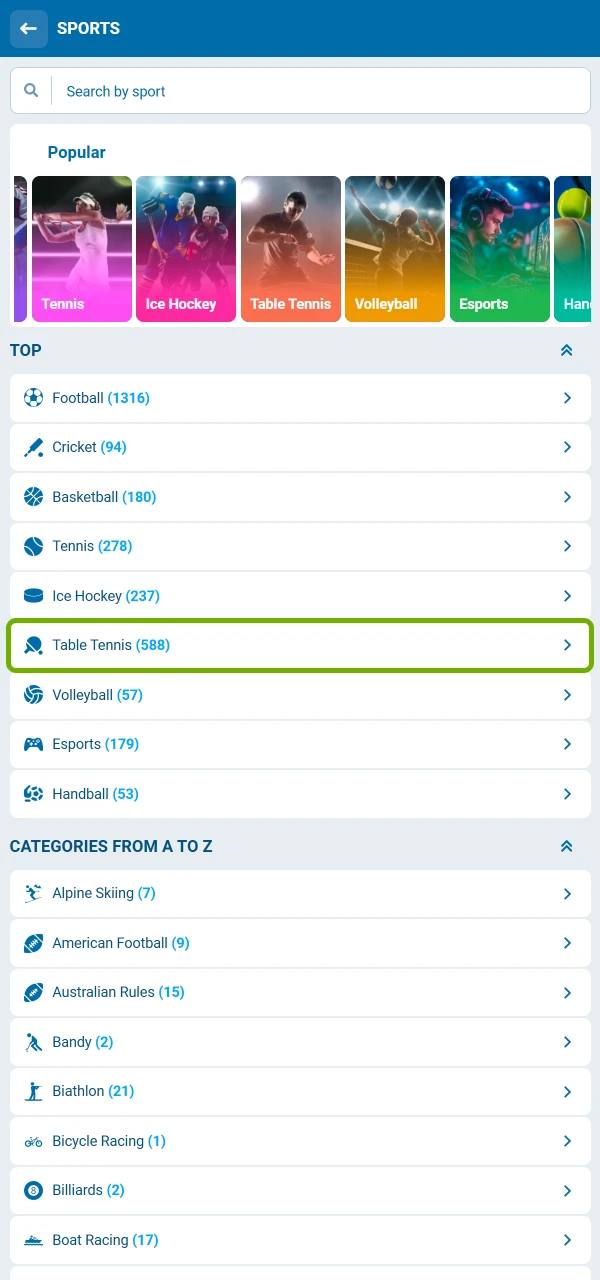Open Handball (53) sport category
This screenshot has width=600, height=1280.
click(300, 794)
